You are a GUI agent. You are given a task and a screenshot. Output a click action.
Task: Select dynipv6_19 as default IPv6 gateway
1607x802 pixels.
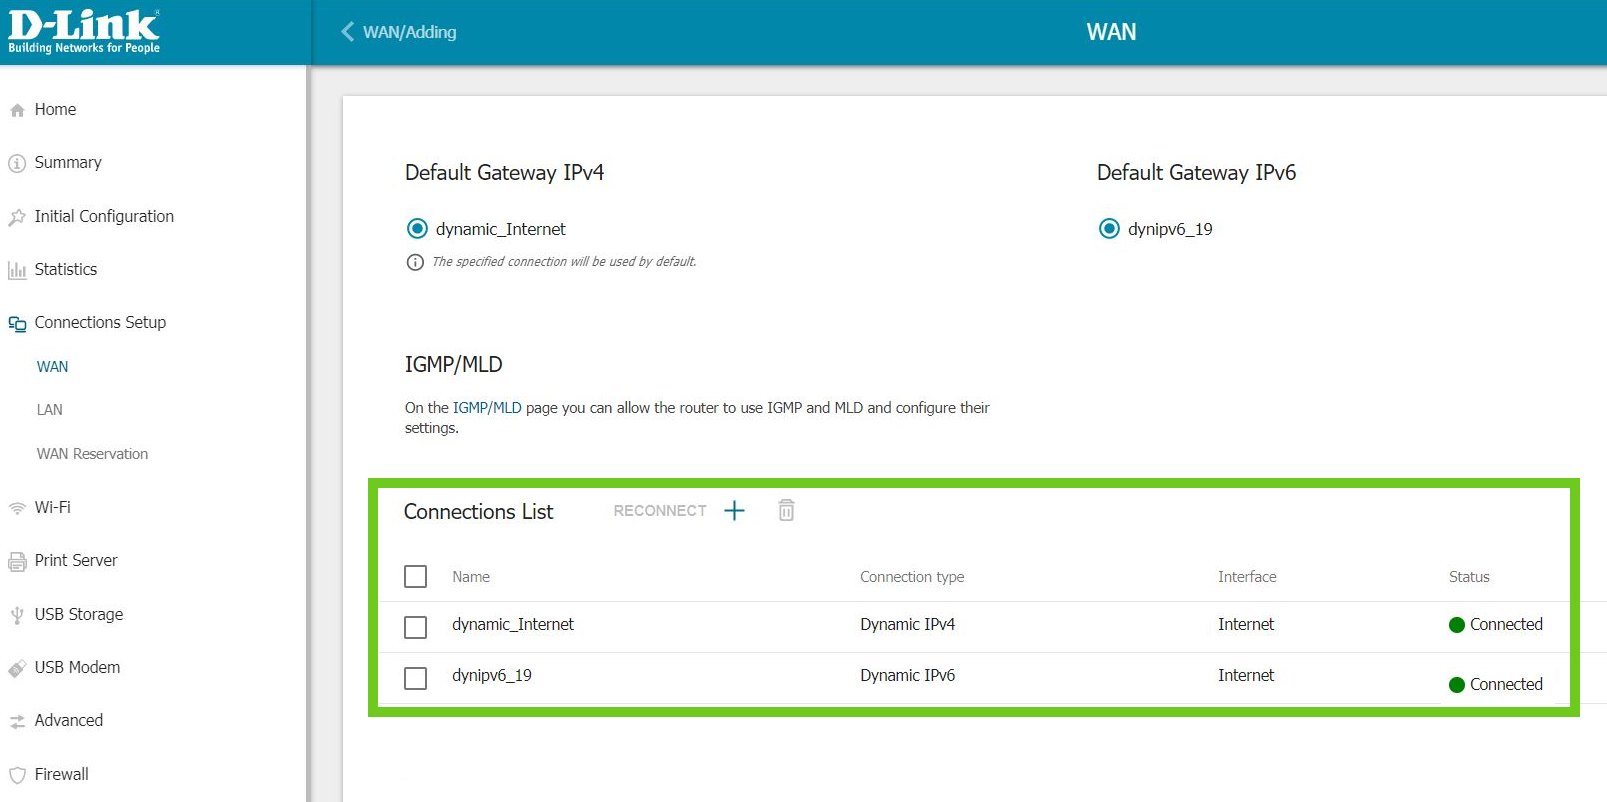coord(1109,229)
